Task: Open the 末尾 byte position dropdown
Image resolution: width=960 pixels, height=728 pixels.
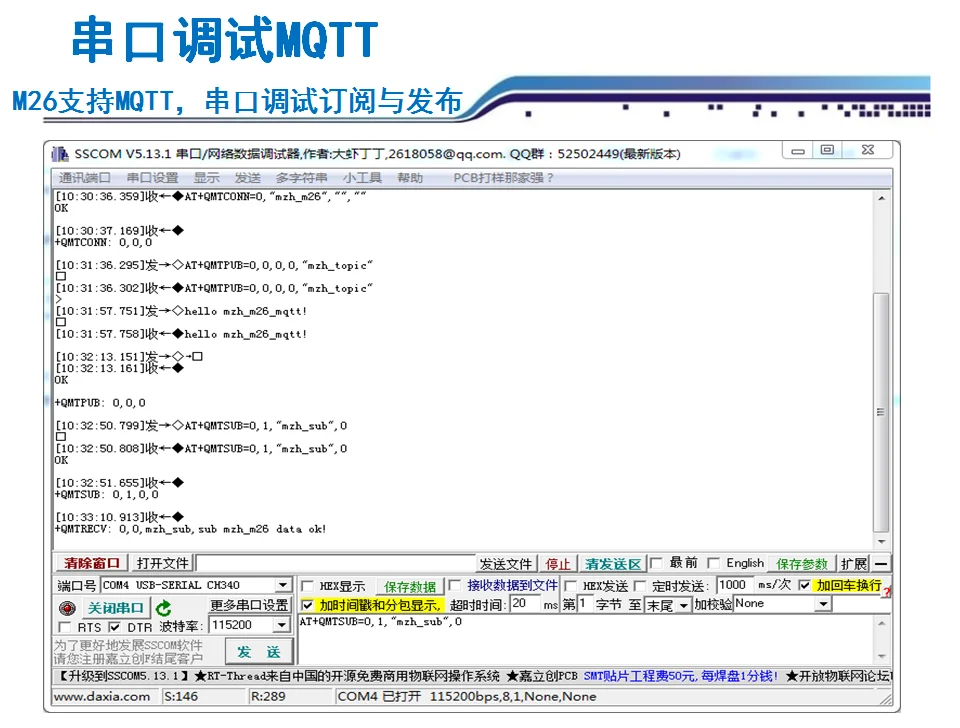Action: click(x=683, y=606)
